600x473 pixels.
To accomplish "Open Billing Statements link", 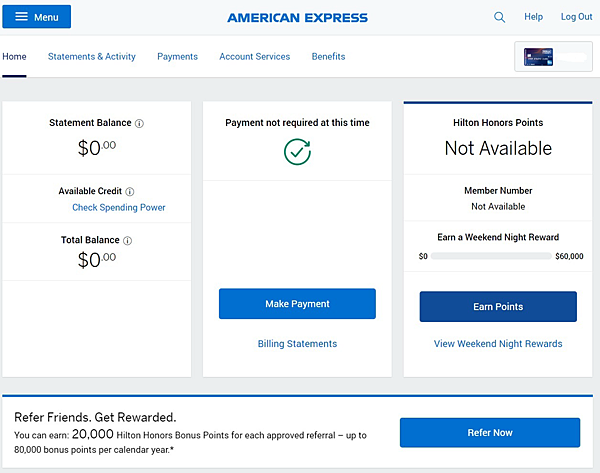I will click(297, 344).
